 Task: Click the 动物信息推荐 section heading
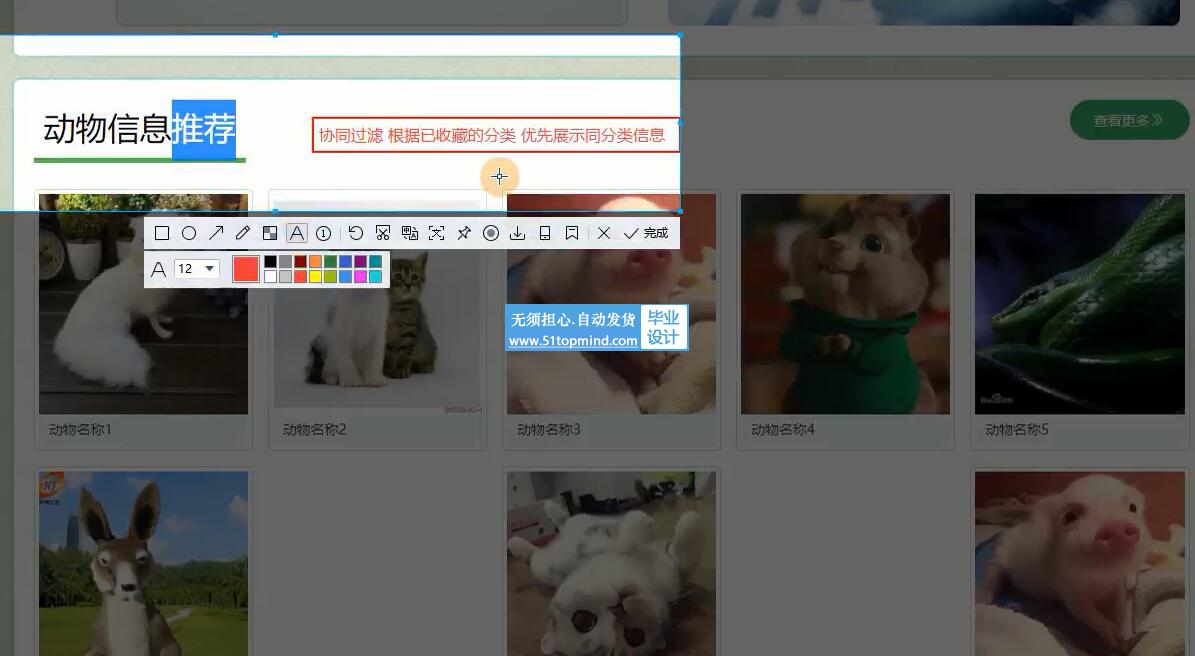tap(139, 129)
